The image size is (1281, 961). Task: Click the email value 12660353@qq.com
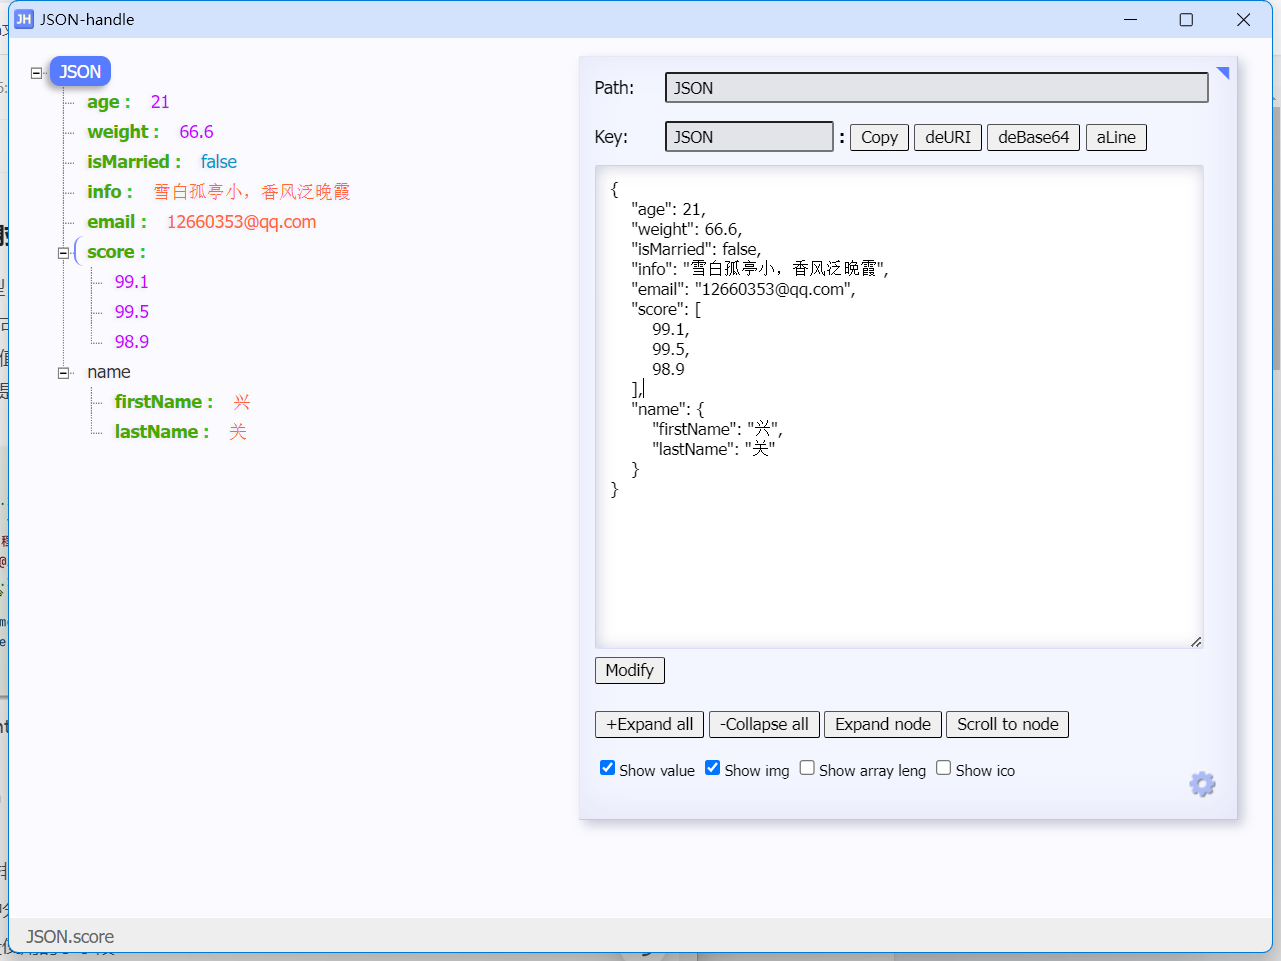coord(241,222)
